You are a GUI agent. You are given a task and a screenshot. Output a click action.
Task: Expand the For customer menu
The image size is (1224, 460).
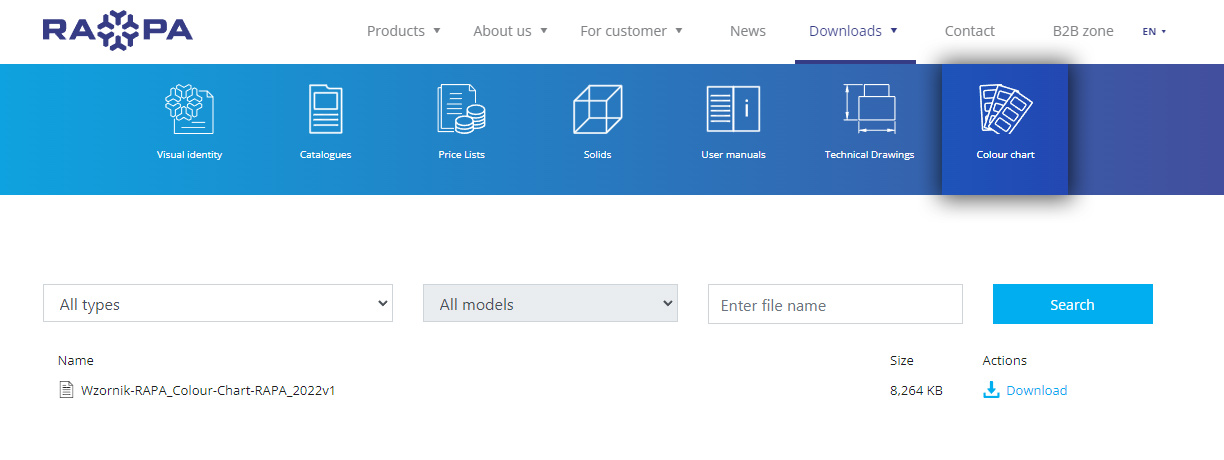(x=631, y=31)
